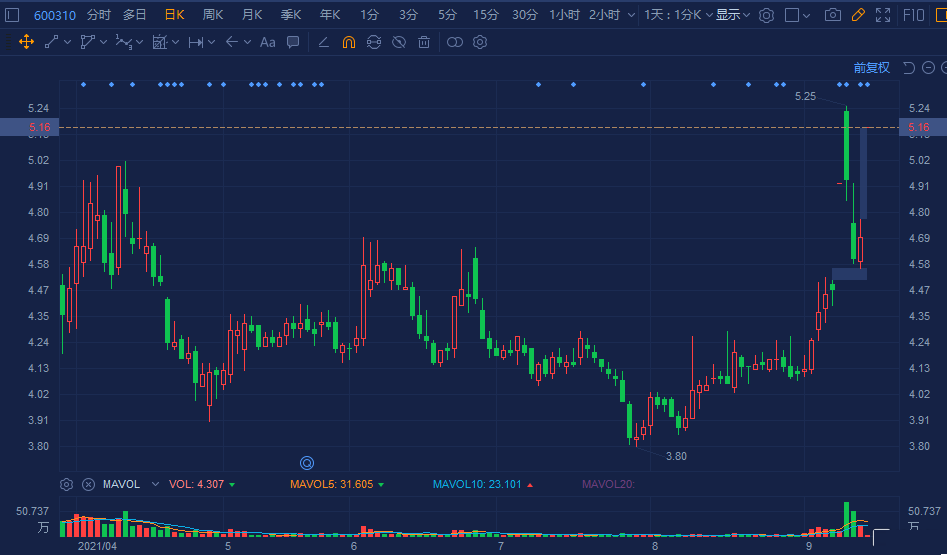Expand polygon tool dropdown arrow
Viewport: 947px width, 555px height.
click(x=103, y=42)
